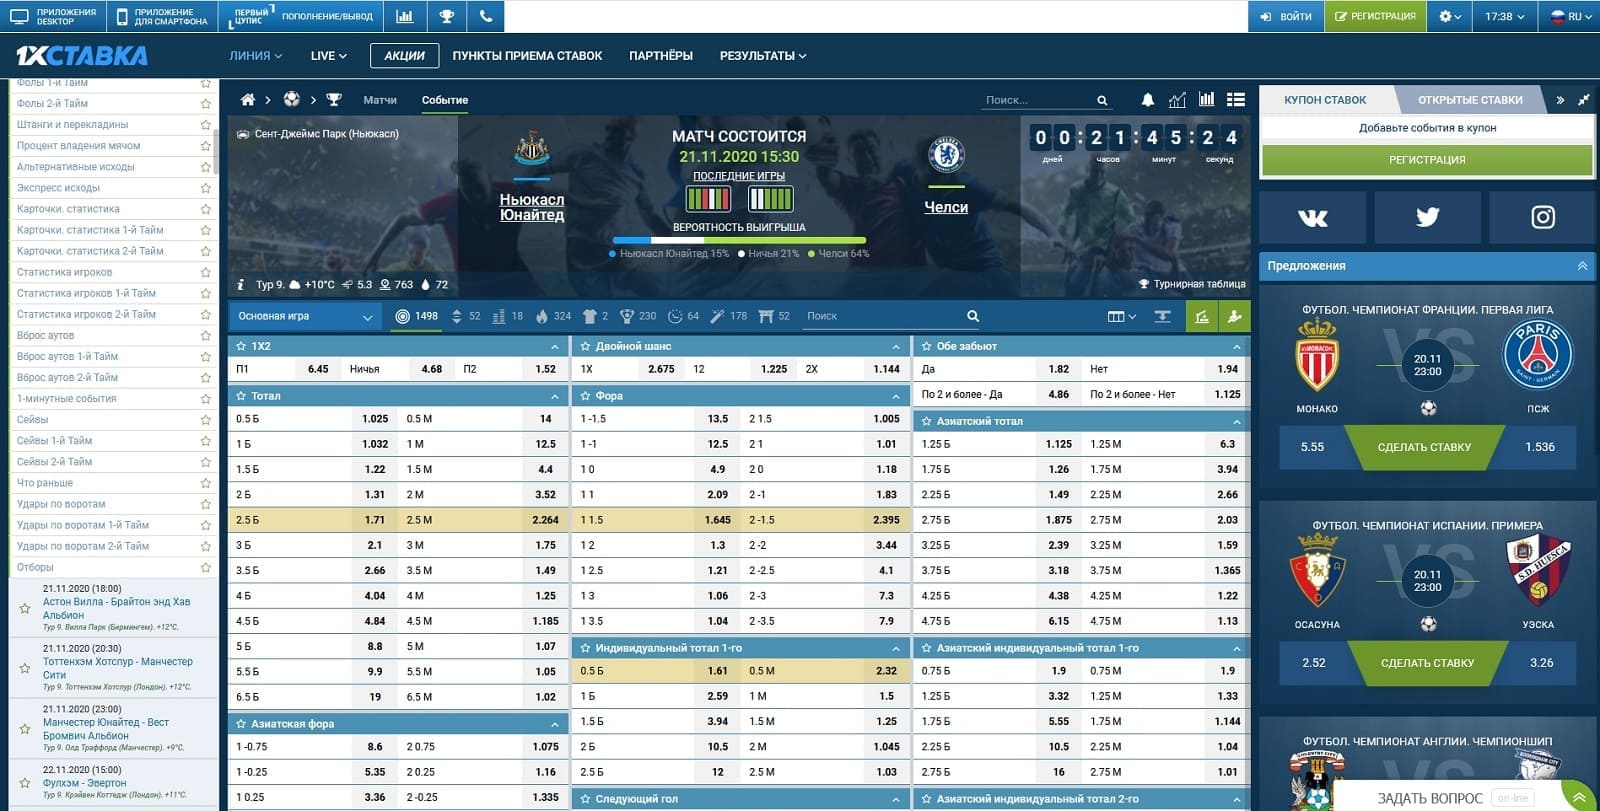The height and width of the screenshot is (811, 1600).
Task: Open the Основная игра dropdown
Action: [x=305, y=316]
